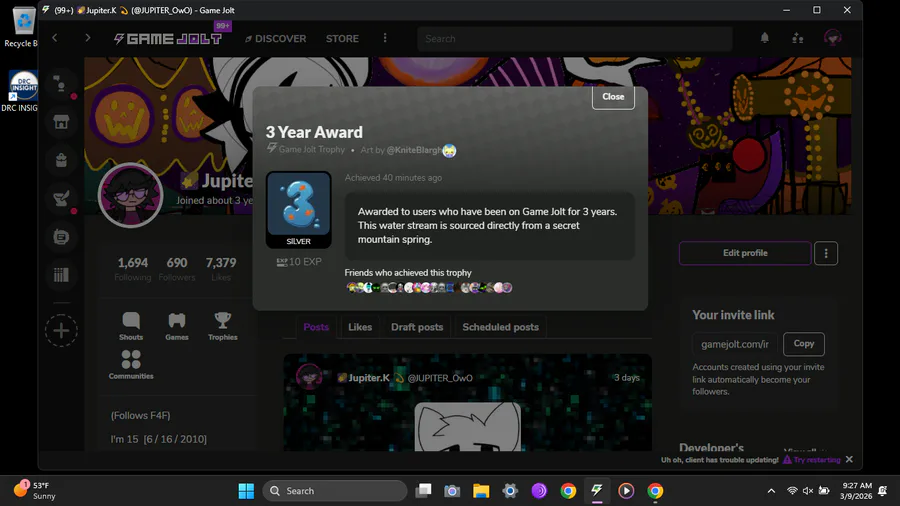Screen dimensions: 900x506
Task: Switch to the Likes tab
Action: coord(360,327)
